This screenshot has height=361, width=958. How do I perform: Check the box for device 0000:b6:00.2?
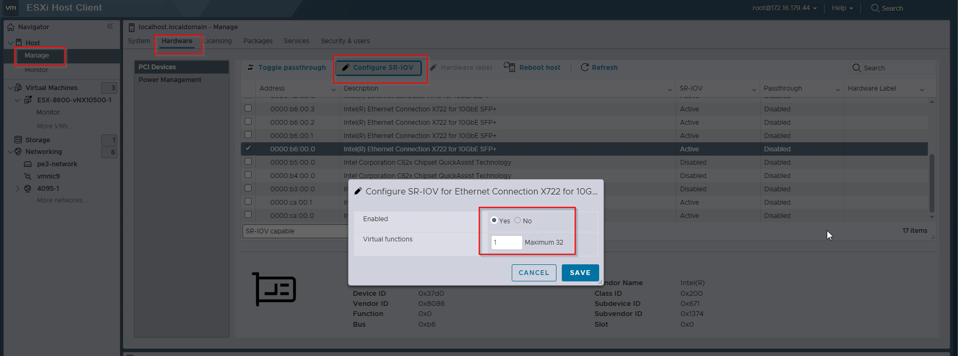248,122
